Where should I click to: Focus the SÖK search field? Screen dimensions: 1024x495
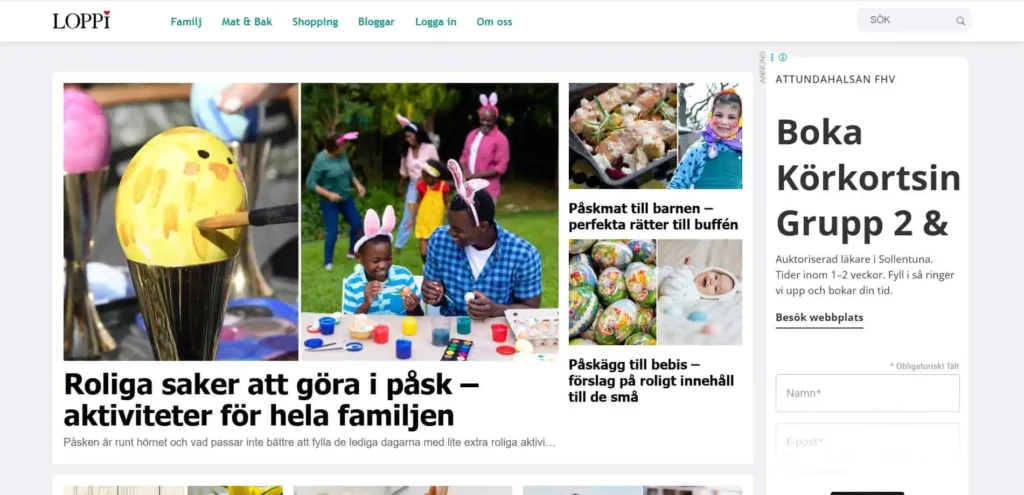(914, 20)
